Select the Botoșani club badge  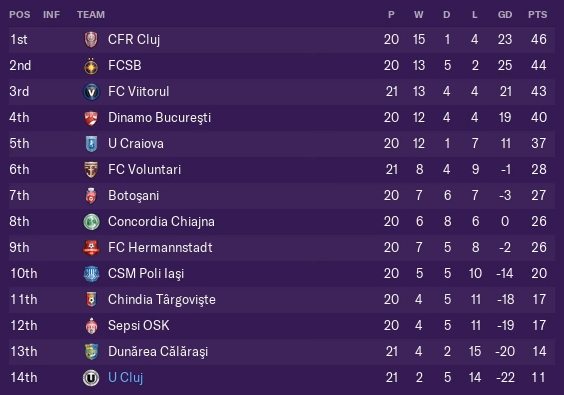click(x=91, y=196)
